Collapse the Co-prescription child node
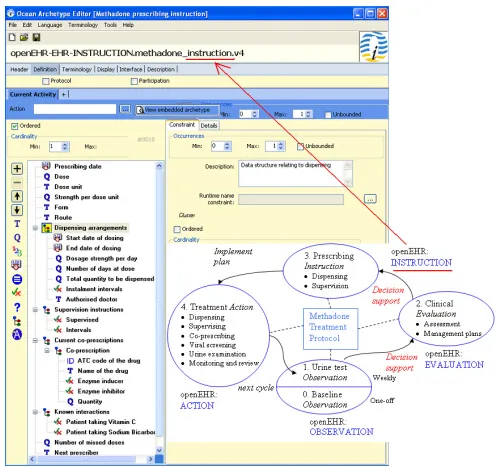This screenshot has height=468, width=496. (47, 351)
